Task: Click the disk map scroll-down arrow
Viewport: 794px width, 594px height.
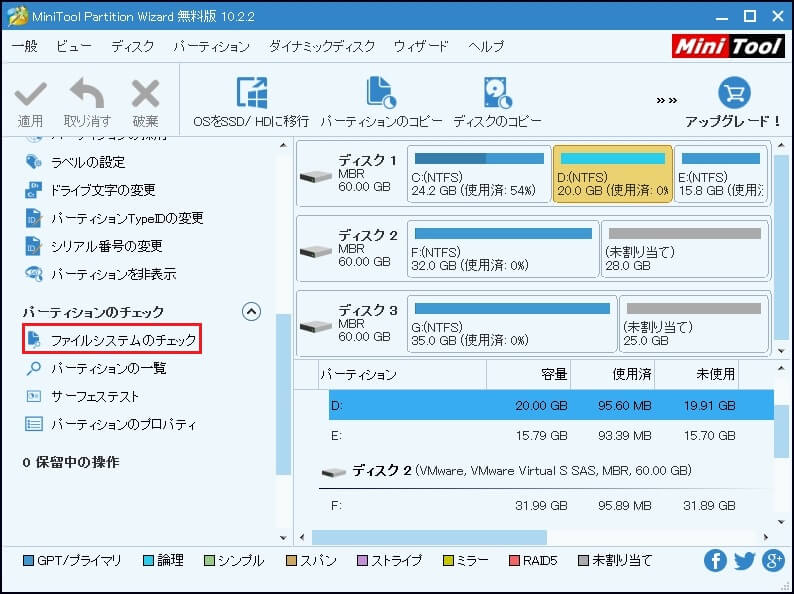Action: (781, 351)
